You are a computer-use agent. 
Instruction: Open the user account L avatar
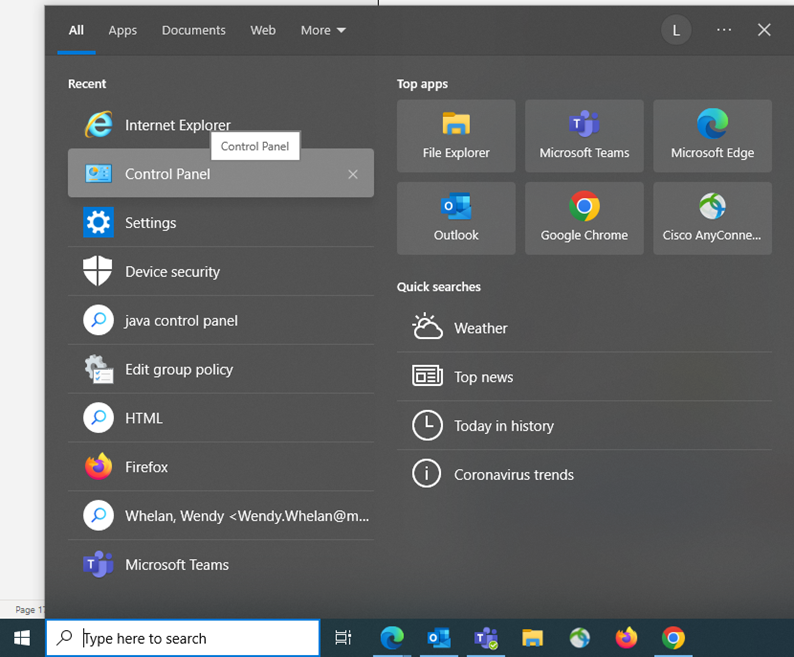[x=676, y=30]
